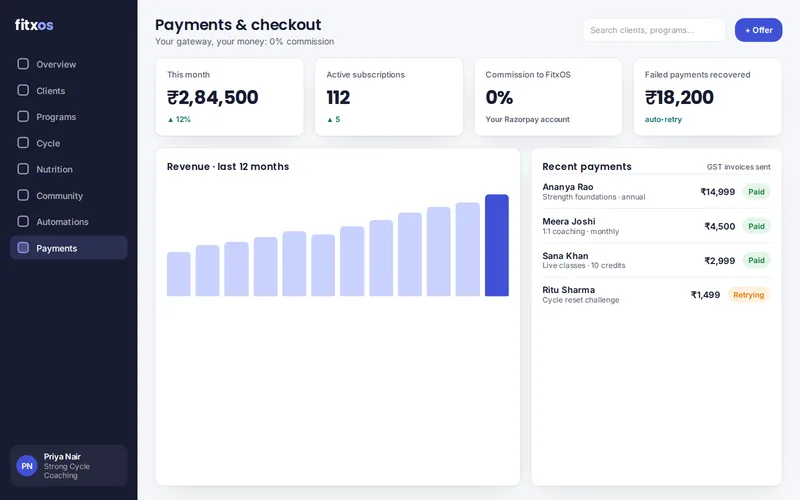
Task: Go to the Clients section
Action: pyautogui.click(x=68, y=90)
